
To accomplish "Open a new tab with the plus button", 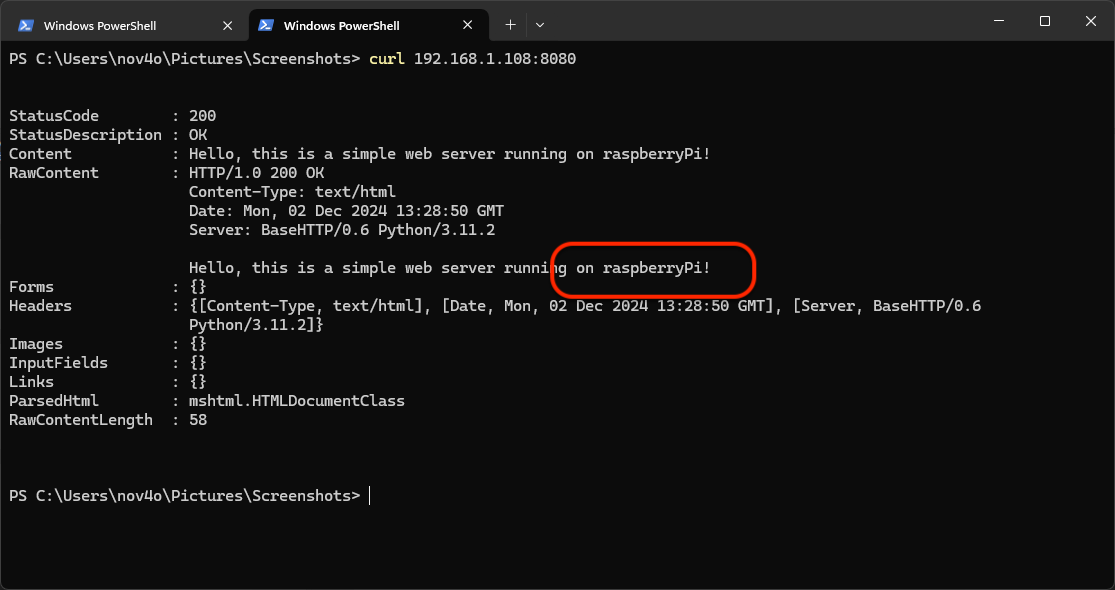I will click(510, 24).
